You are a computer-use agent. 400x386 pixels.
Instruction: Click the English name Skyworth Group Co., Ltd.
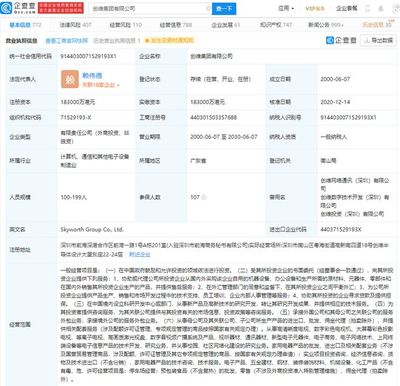[x=92, y=229]
